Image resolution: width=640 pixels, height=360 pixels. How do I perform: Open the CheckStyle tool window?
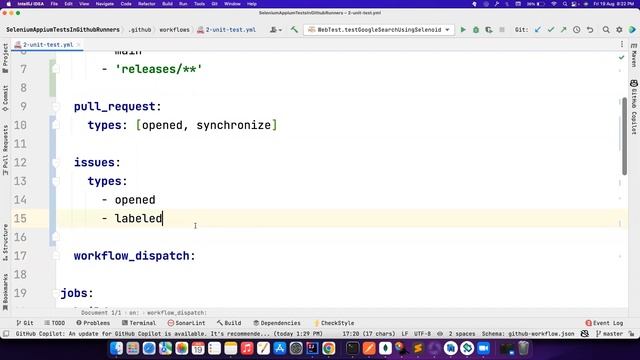coord(334,323)
